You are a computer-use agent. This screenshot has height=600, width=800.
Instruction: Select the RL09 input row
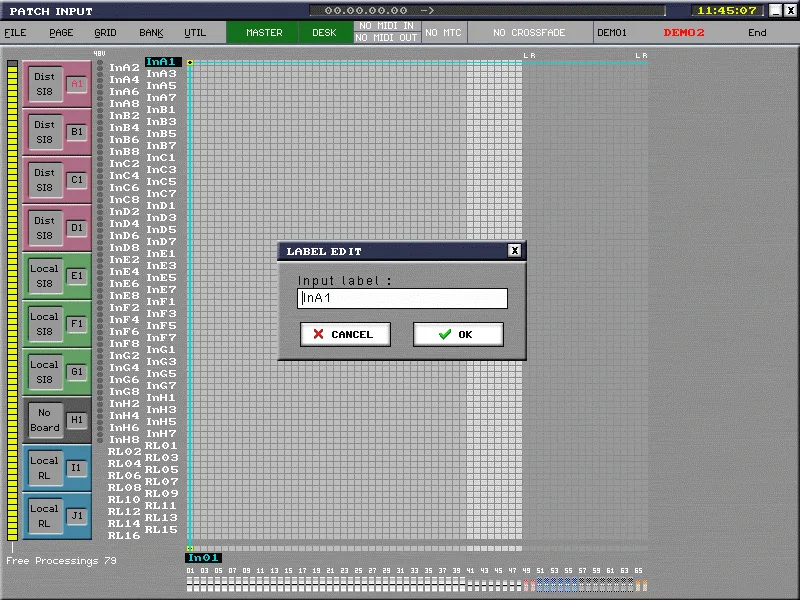161,493
